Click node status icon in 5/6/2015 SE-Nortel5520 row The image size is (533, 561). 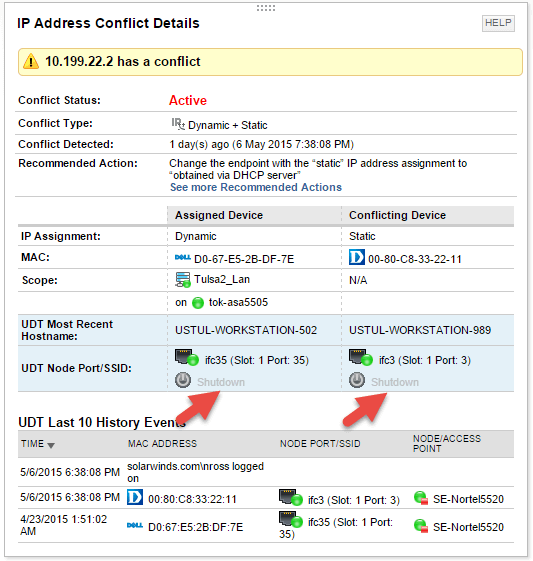click(421, 498)
